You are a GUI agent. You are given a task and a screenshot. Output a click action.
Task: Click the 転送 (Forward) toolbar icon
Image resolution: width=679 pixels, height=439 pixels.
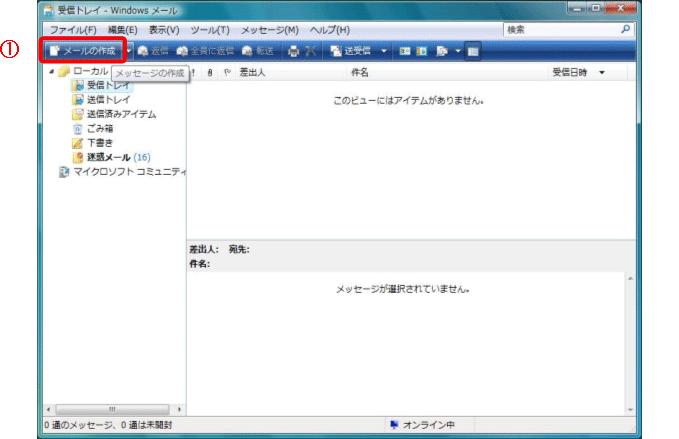258,50
